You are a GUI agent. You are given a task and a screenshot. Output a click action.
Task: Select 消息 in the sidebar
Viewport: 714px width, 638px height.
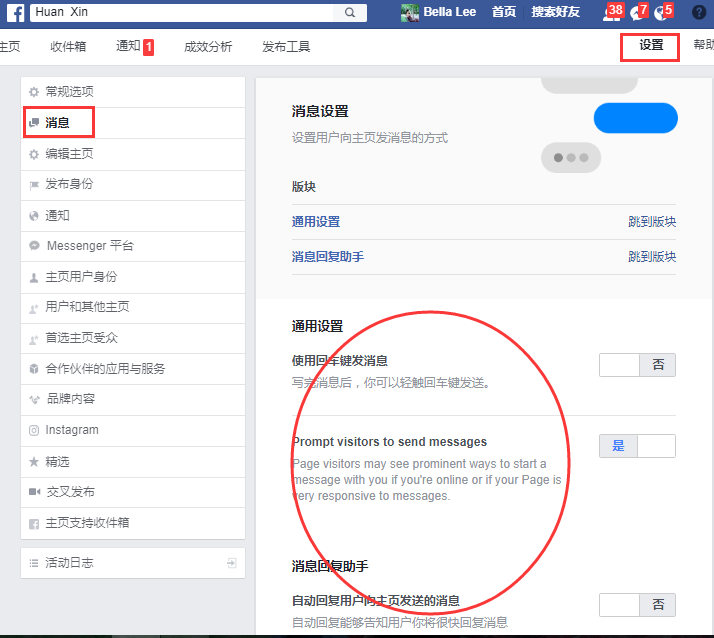pos(133,123)
